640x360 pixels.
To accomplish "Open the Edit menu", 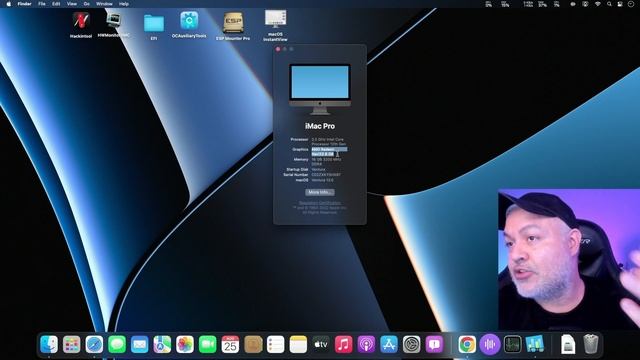I will pyautogui.click(x=56, y=4).
